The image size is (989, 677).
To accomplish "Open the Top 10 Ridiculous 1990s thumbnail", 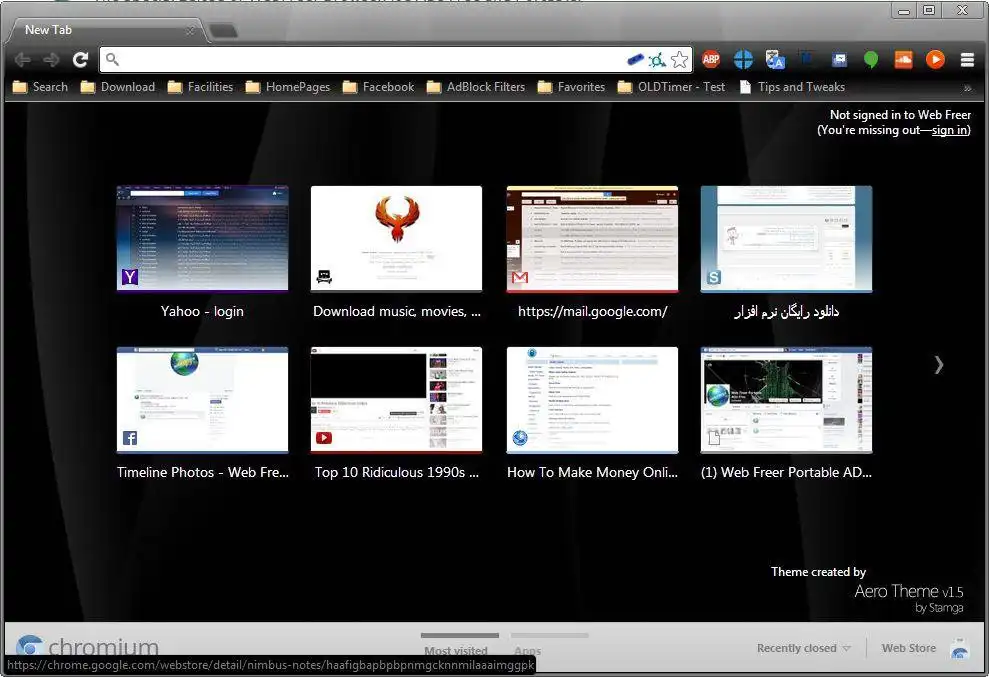I will point(396,399).
